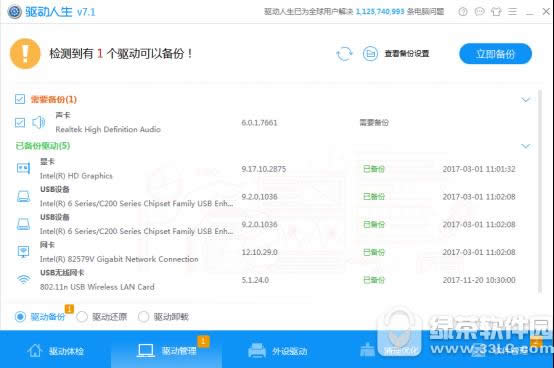Screen dimensions: 554x368
Task: Click the orange exclamation warning icon
Action: pos(25,54)
